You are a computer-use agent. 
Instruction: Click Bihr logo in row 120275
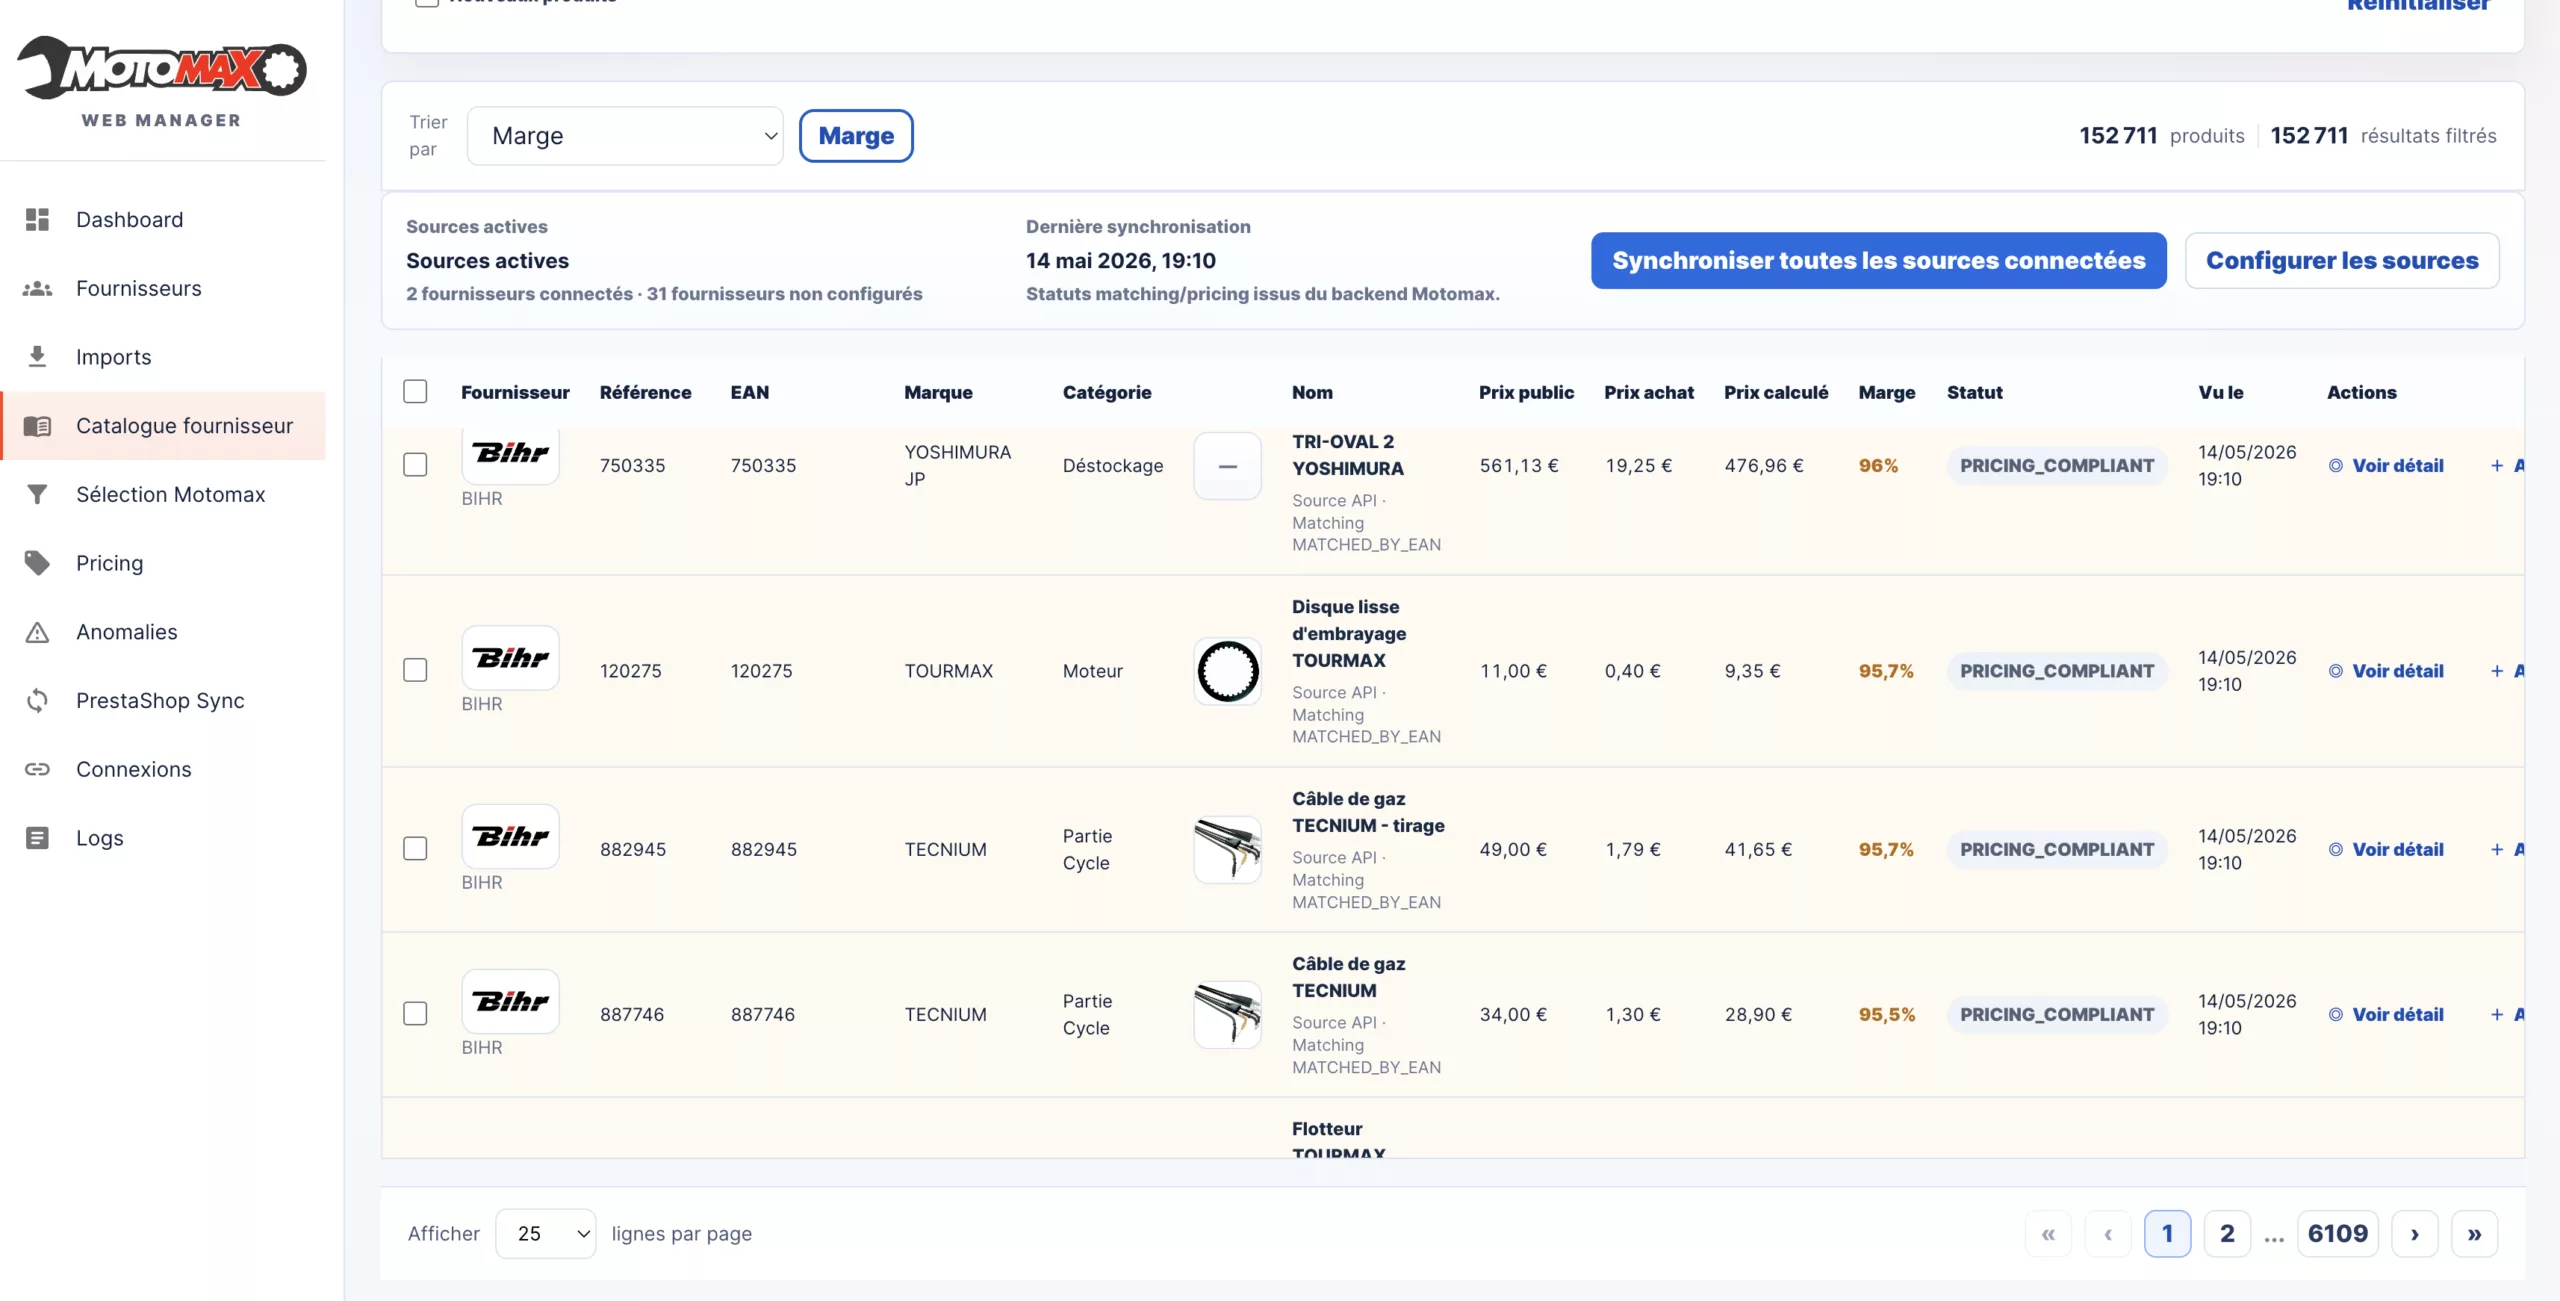coord(510,658)
